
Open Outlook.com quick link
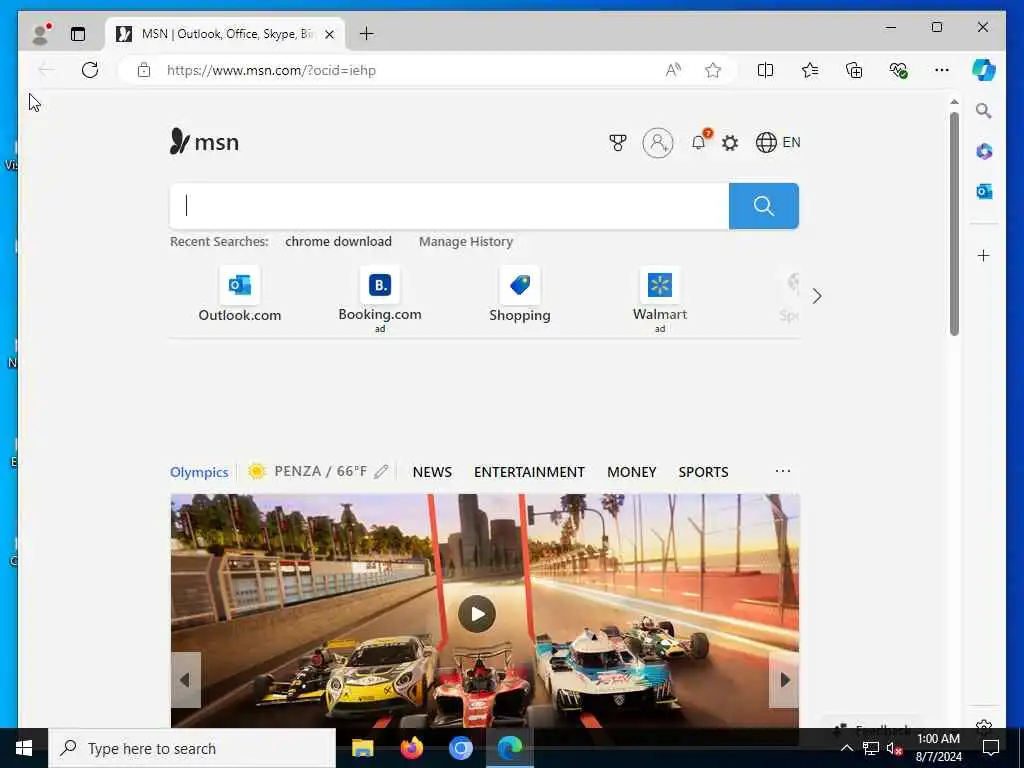point(240,295)
